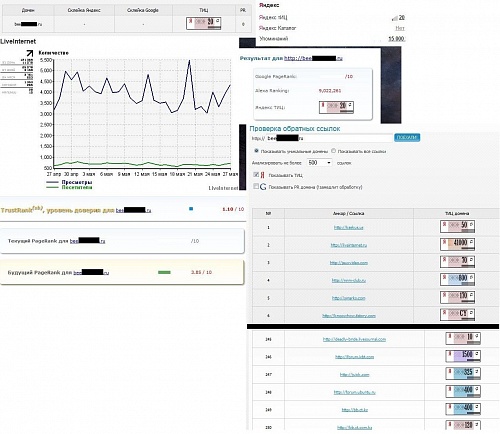Image resolution: width=500 pixels, height=434 pixels.
Task: Open the deadly-birds.livejournal.com link
Action: point(354,339)
